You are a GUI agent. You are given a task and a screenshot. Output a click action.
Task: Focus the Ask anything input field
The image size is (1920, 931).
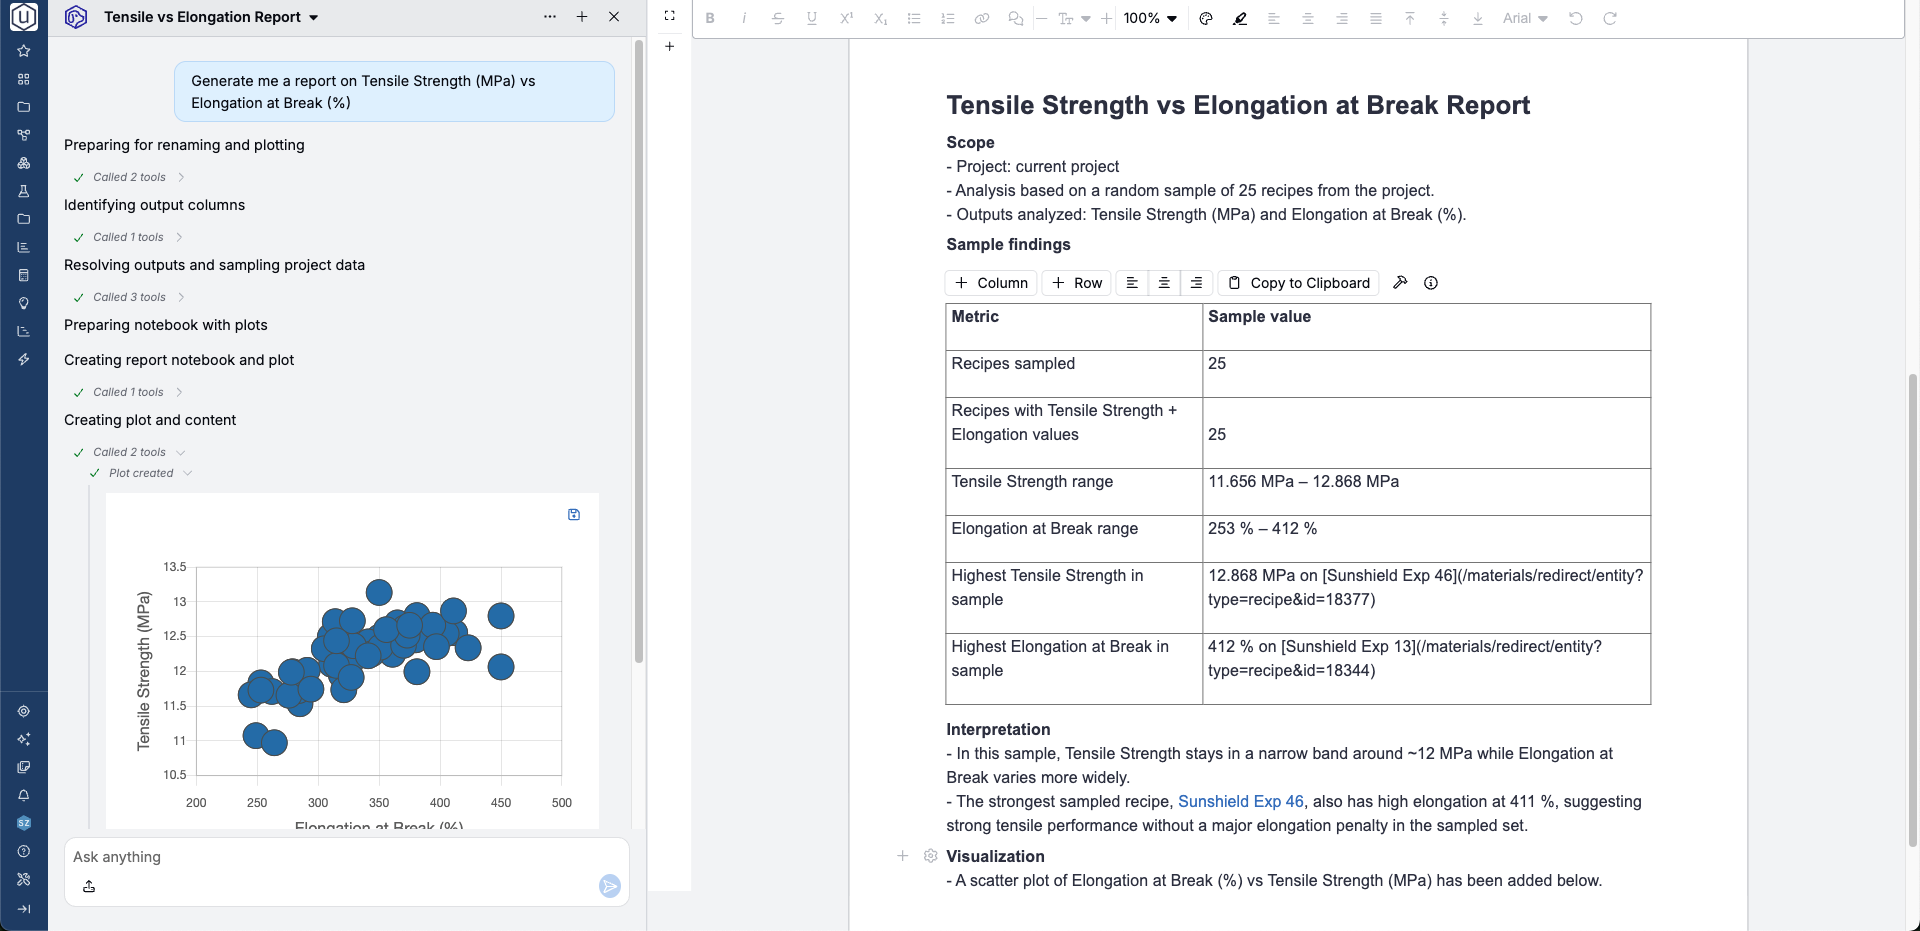coord(346,857)
